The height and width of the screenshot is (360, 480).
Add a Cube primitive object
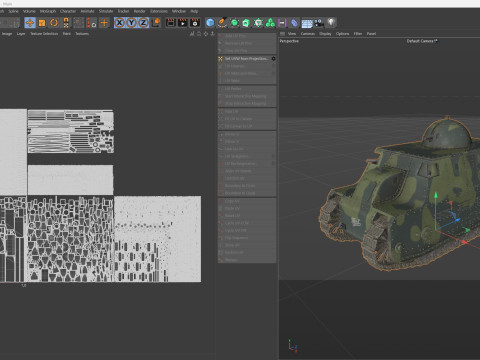tap(210, 23)
